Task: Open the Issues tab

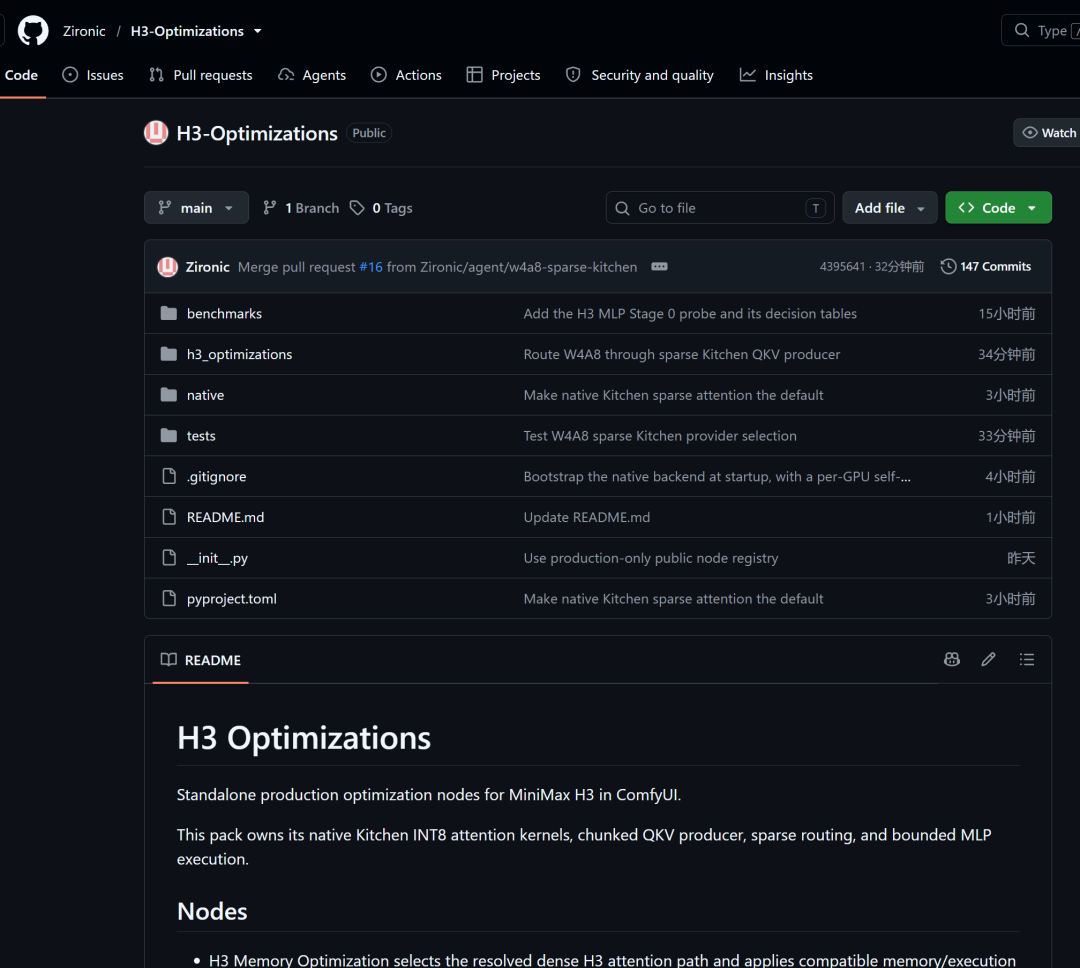Action: pos(93,75)
